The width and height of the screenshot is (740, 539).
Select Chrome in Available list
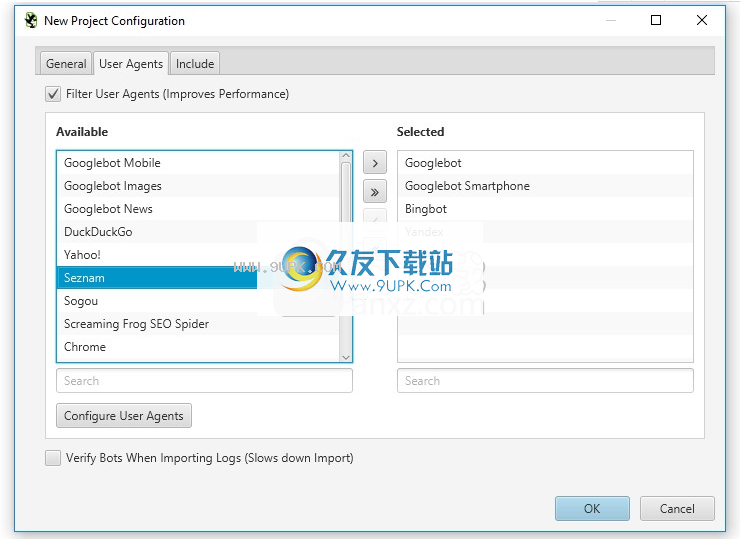coord(198,347)
